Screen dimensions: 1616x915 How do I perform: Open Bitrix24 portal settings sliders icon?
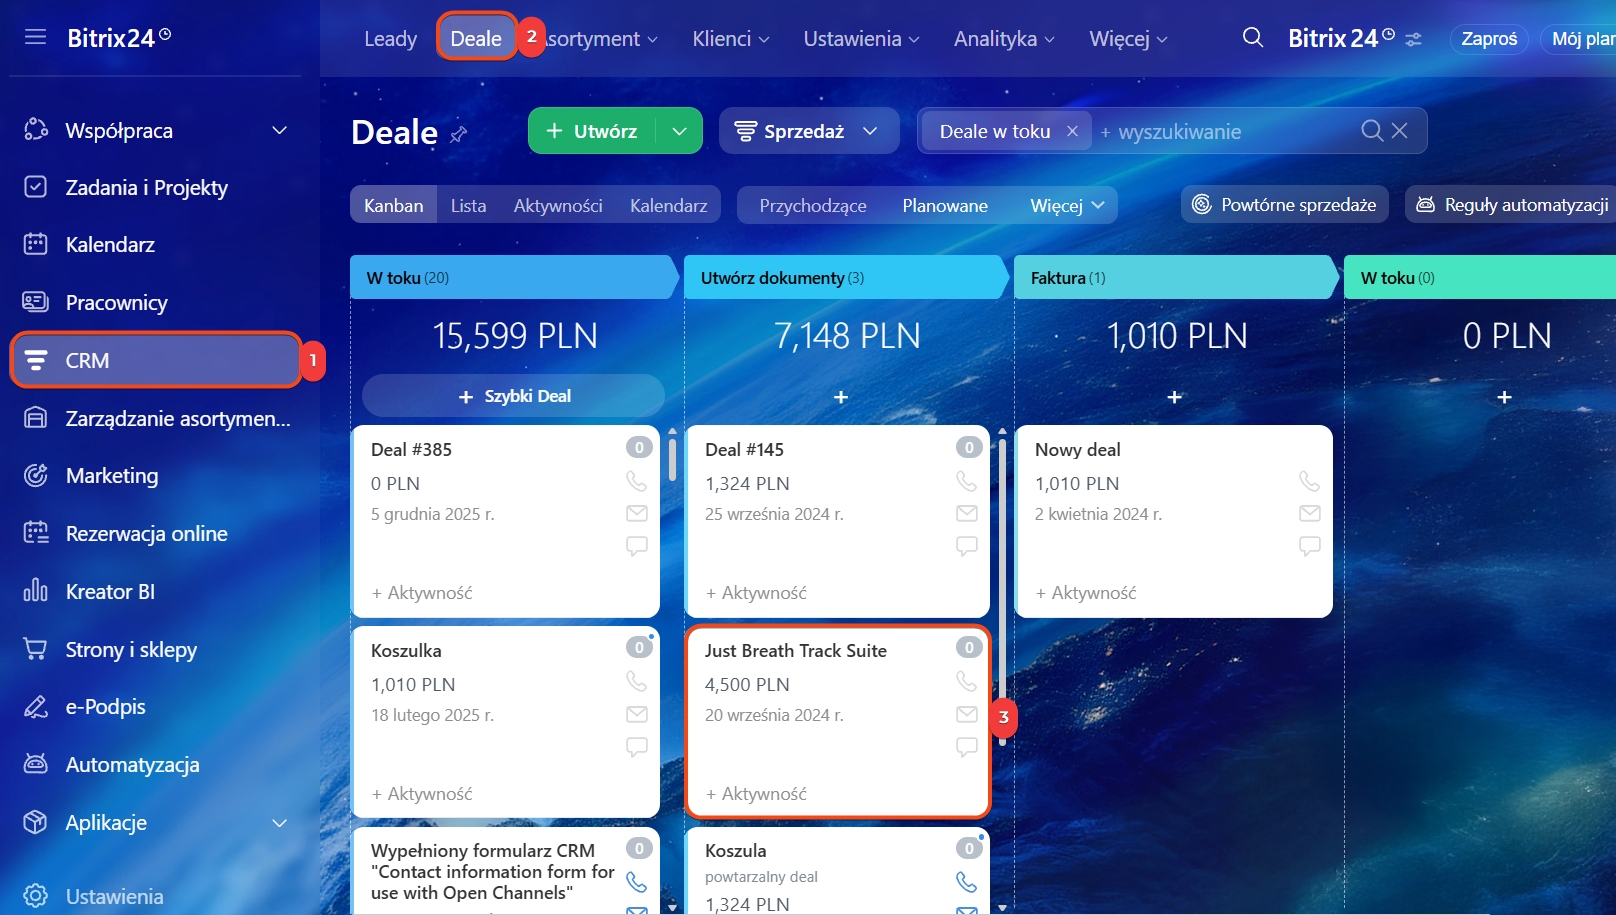tap(1413, 39)
